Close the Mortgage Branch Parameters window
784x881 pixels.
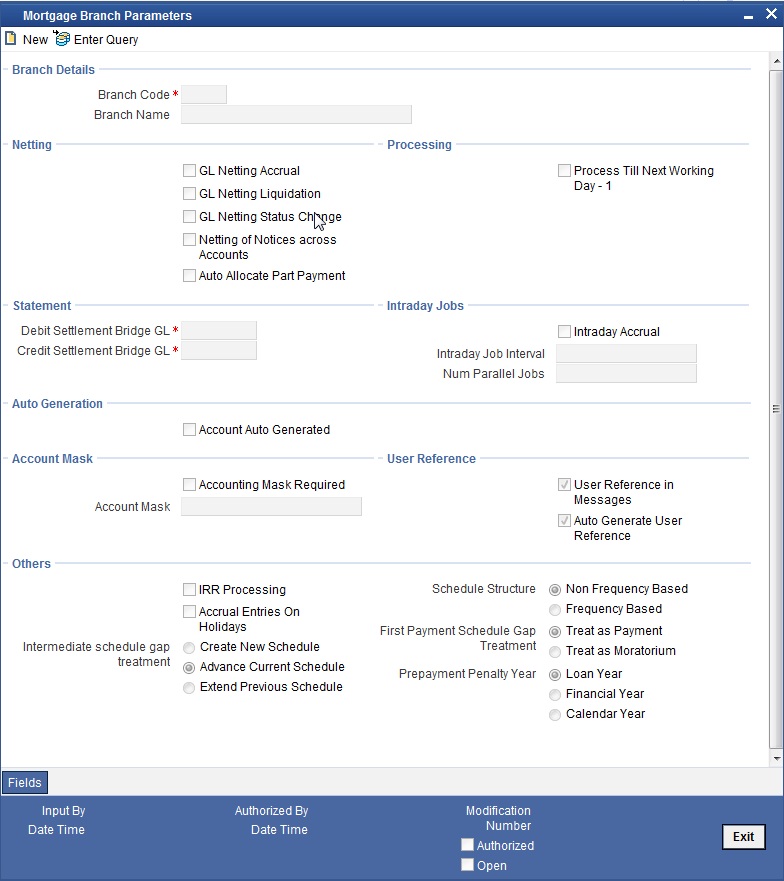tap(771, 14)
